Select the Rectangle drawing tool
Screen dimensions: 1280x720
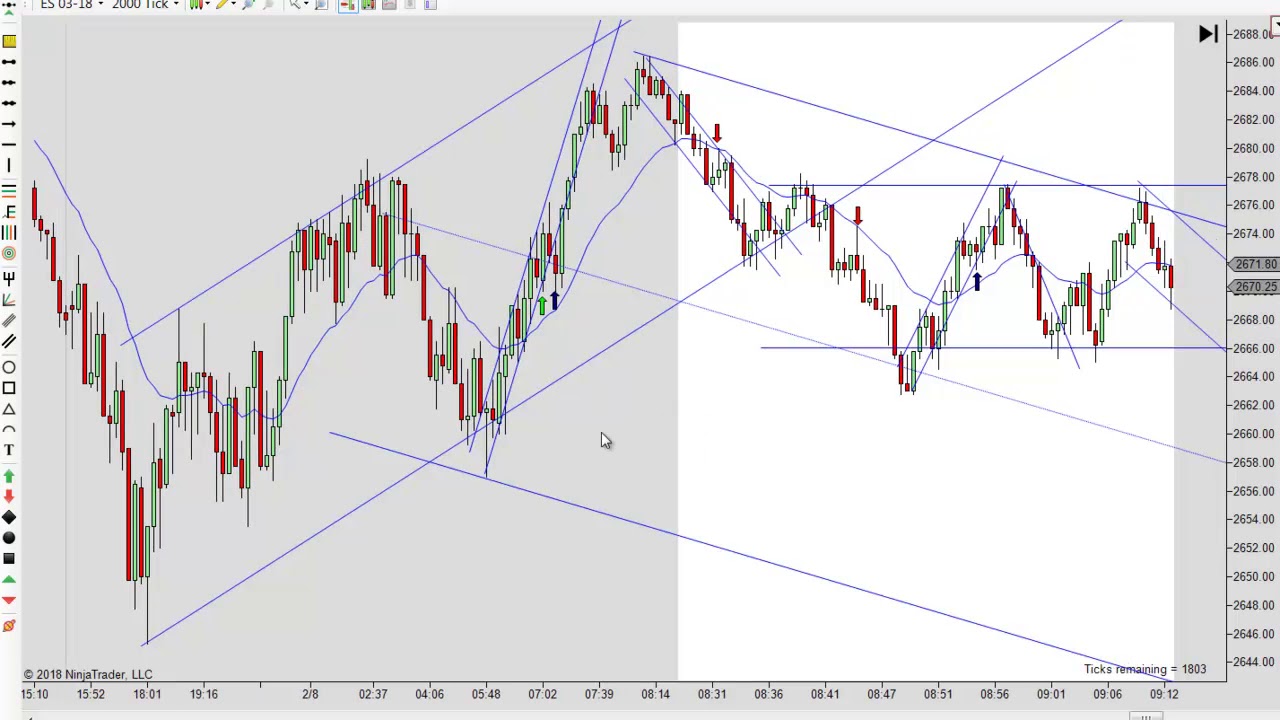coord(8,388)
